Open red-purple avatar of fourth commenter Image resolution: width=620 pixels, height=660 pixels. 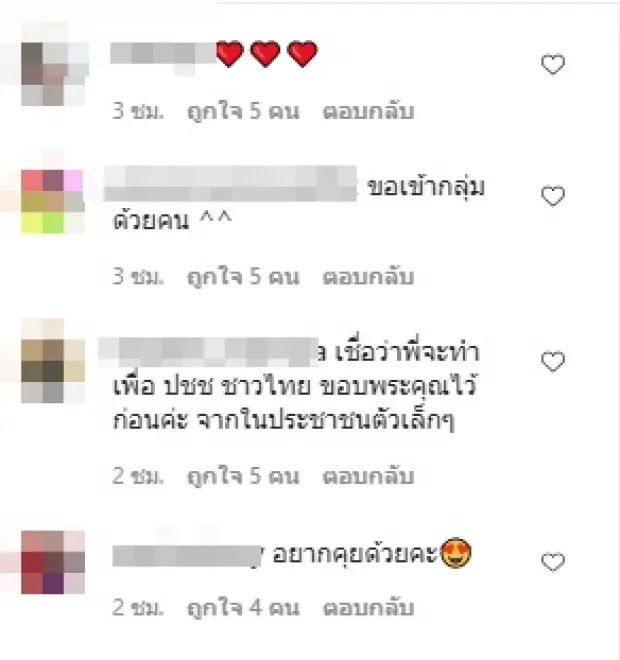53,562
